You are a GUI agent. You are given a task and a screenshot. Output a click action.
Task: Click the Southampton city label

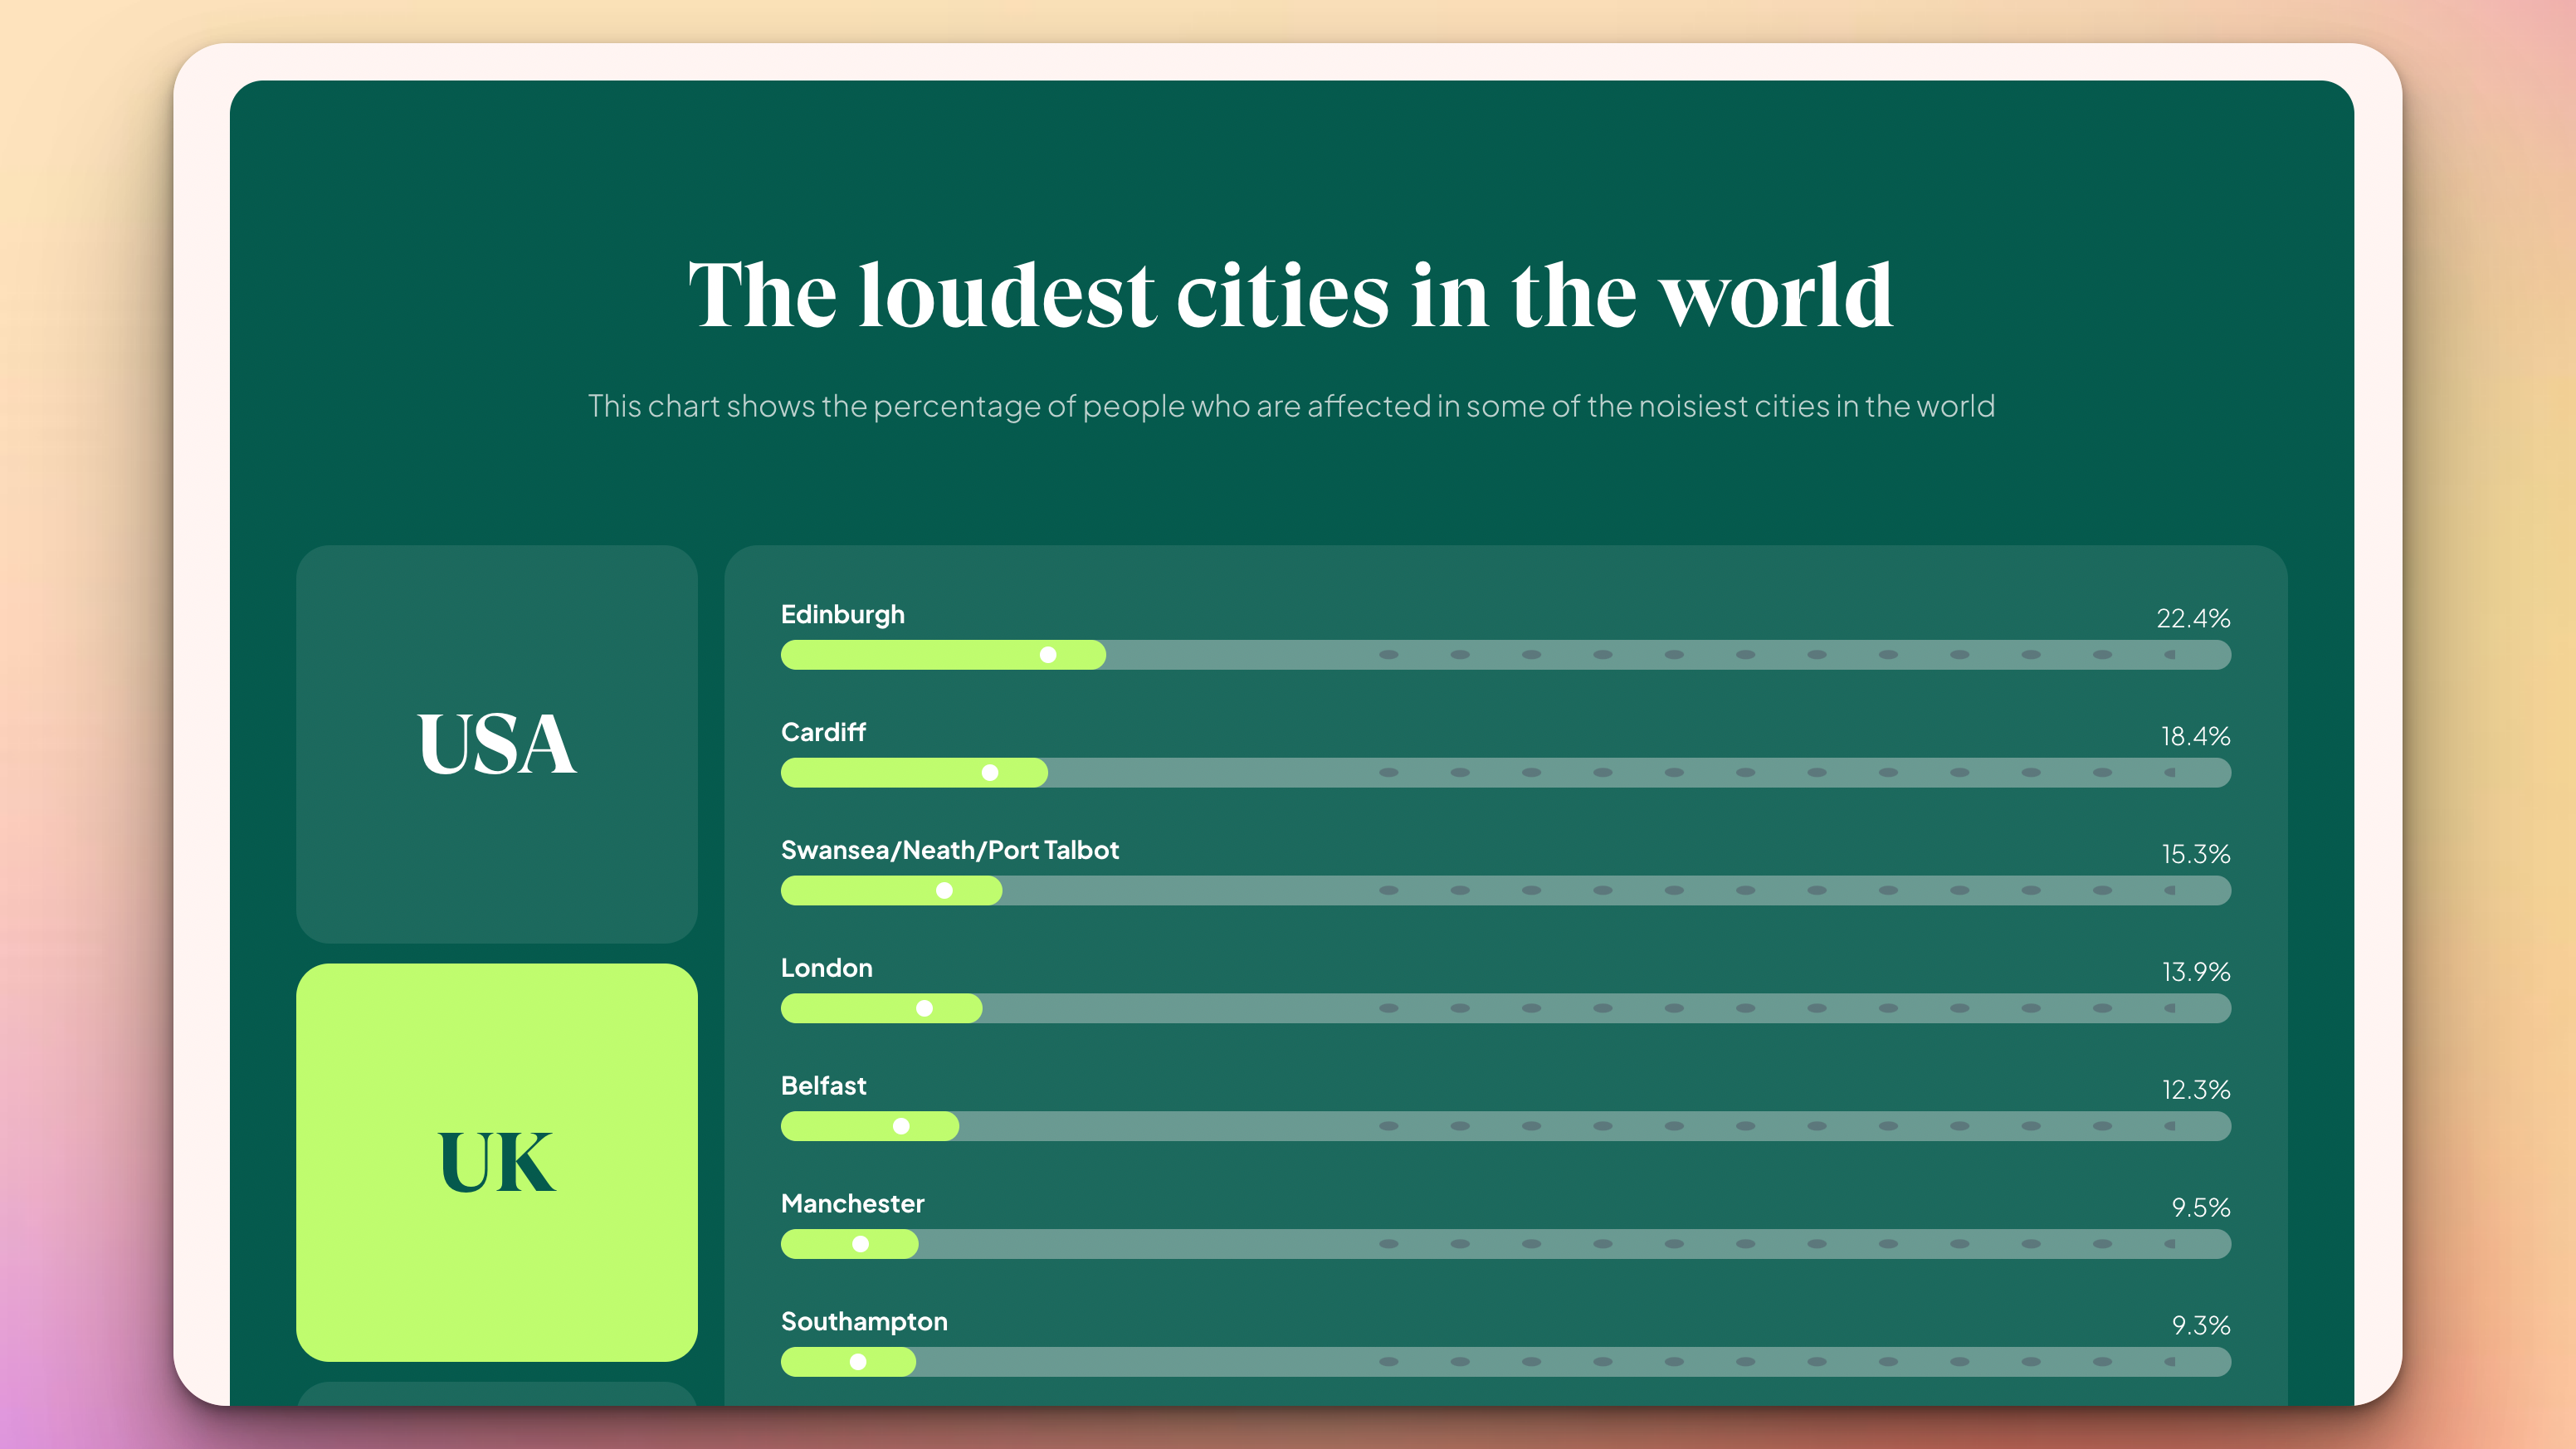(864, 1322)
